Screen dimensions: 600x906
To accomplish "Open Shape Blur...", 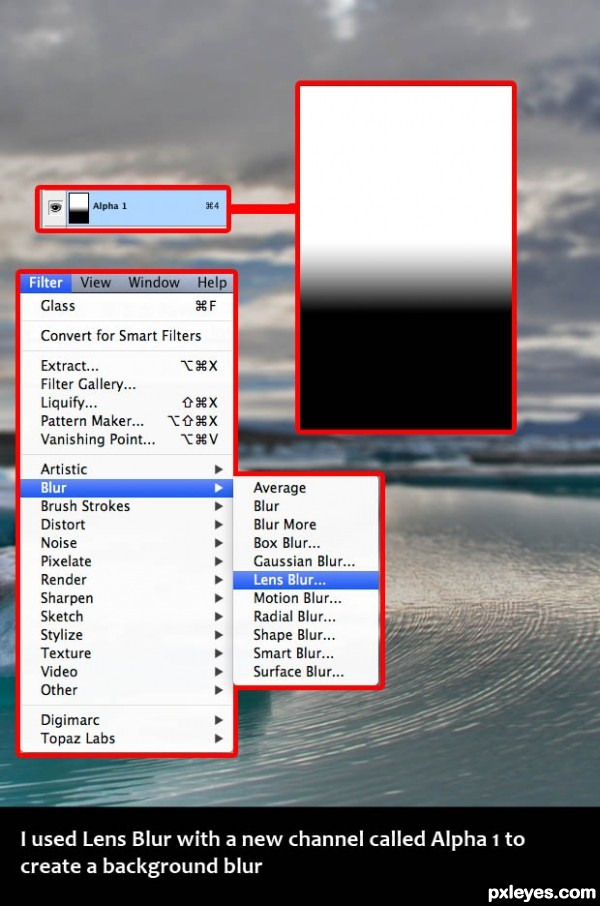I will [x=306, y=635].
